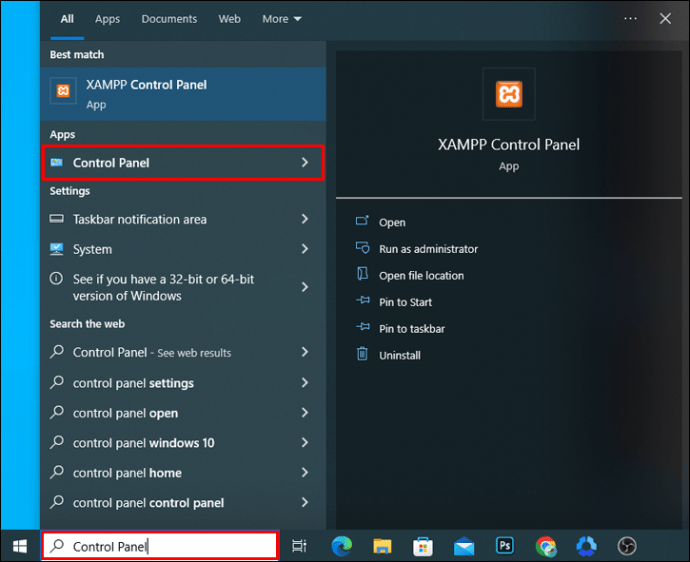Viewport: 690px width, 562px height.
Task: Switch to the All tab
Action: pos(67,19)
